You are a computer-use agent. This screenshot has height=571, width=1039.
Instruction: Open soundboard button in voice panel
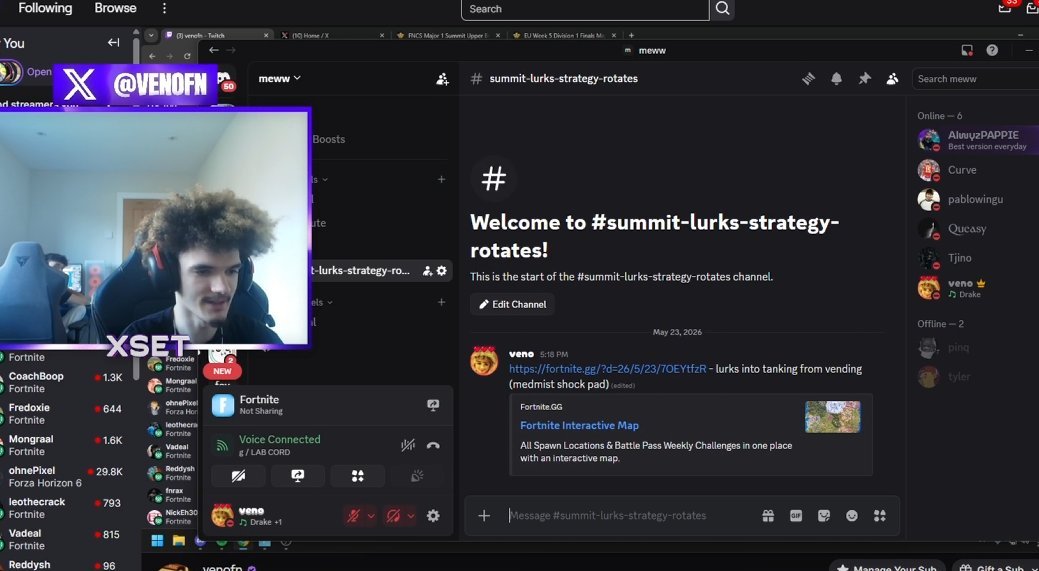tap(417, 476)
